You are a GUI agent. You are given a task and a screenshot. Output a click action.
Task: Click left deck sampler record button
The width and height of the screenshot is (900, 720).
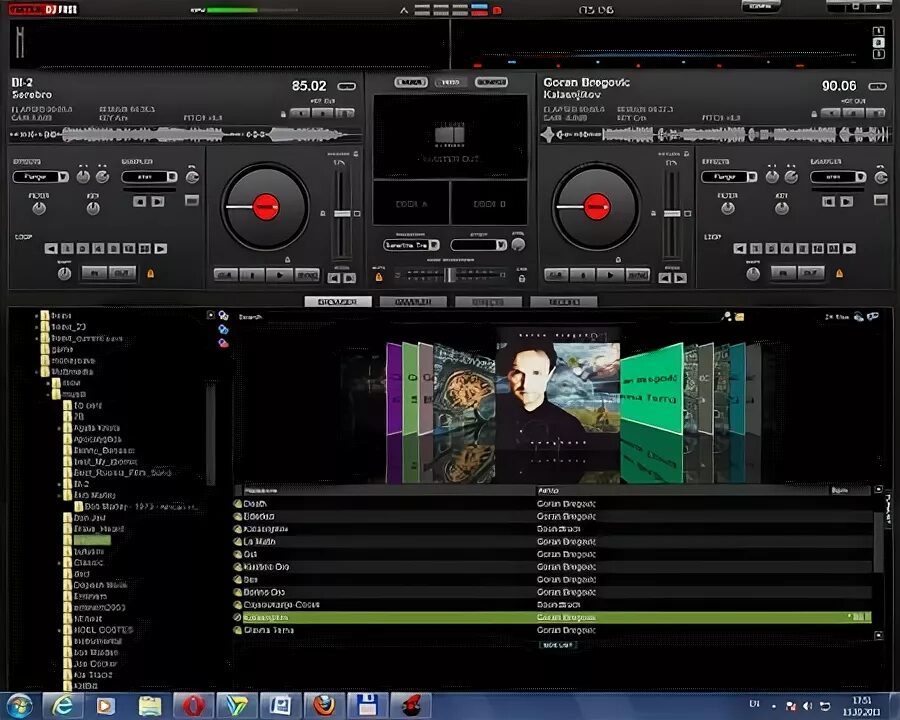[139, 202]
